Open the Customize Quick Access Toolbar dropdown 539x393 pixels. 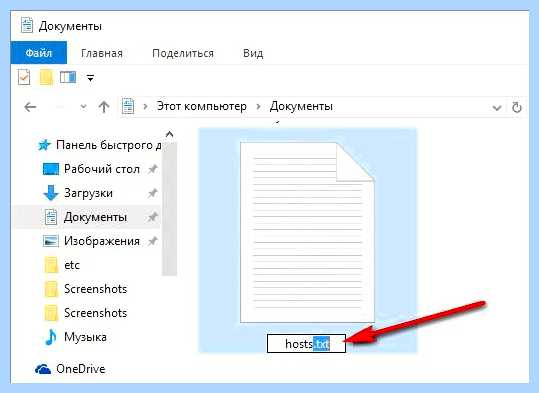coord(90,78)
